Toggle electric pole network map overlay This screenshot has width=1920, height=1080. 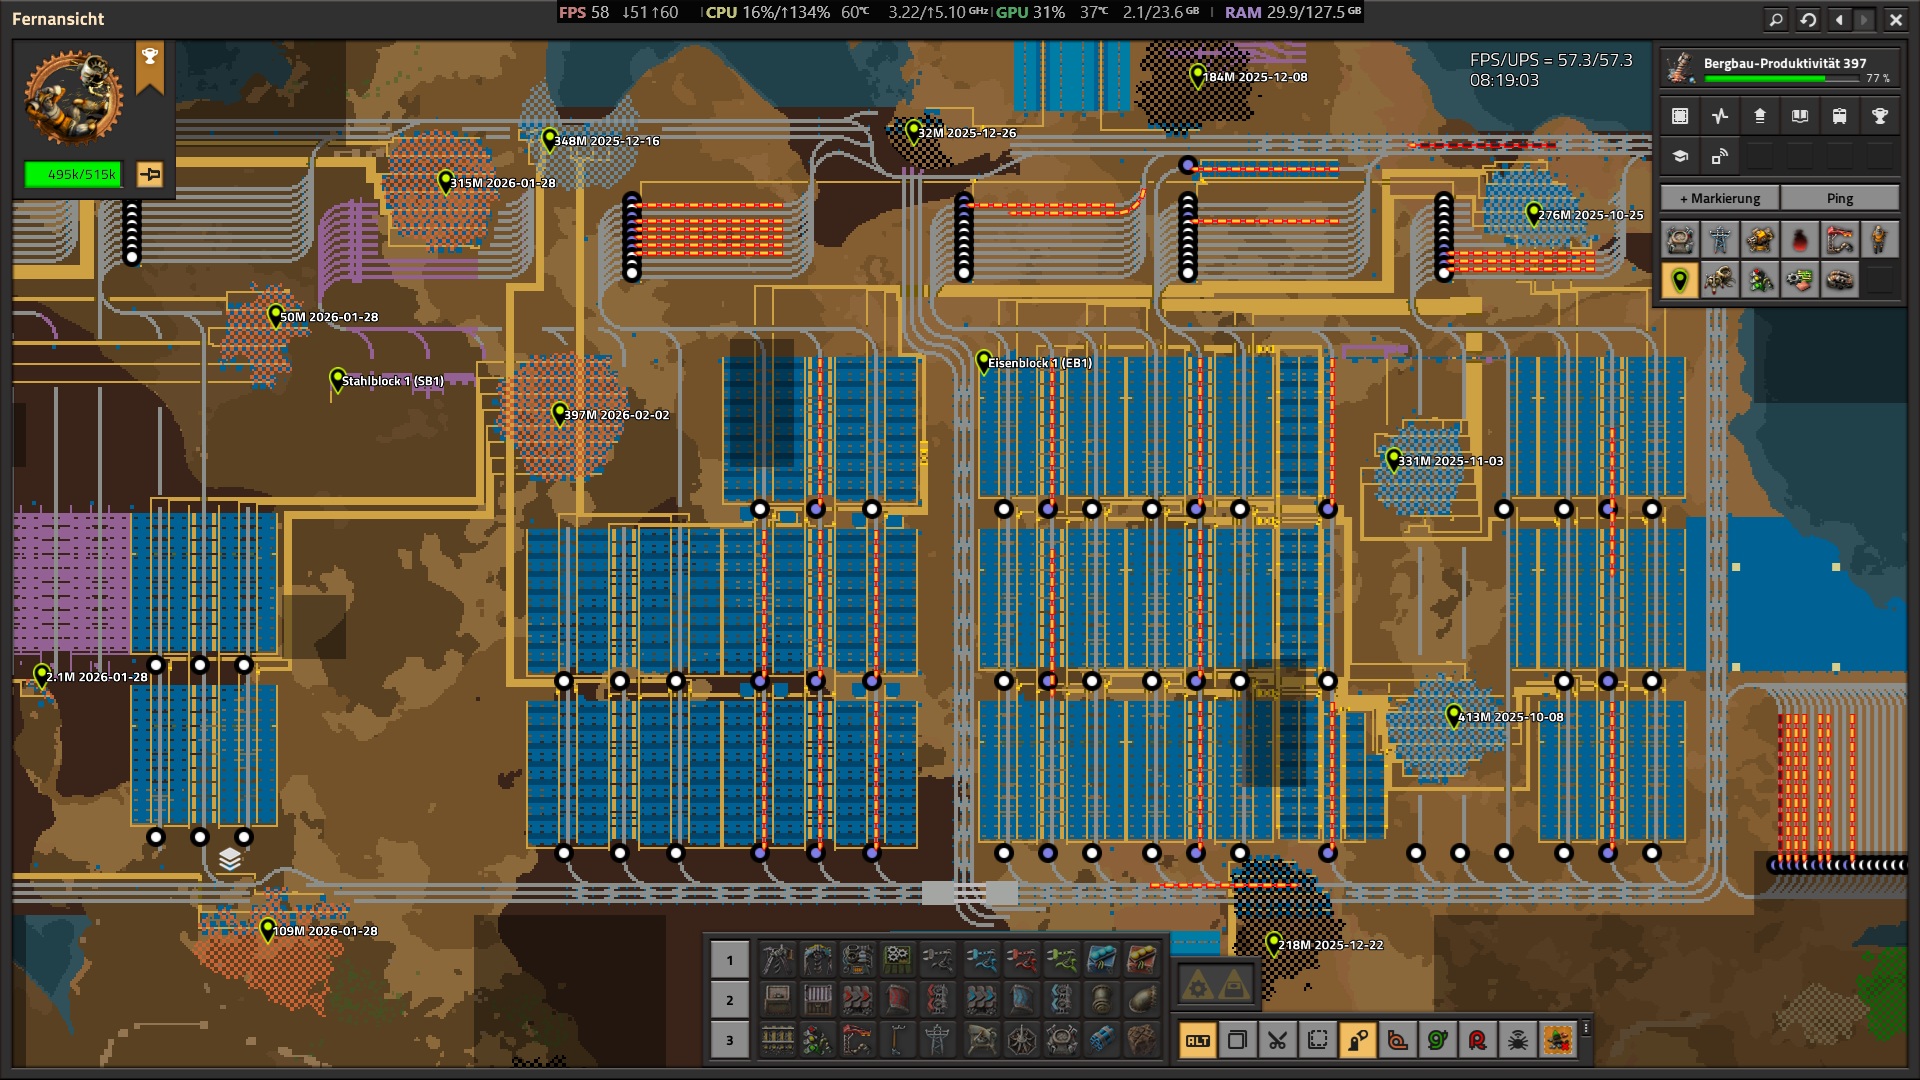[1720, 240]
